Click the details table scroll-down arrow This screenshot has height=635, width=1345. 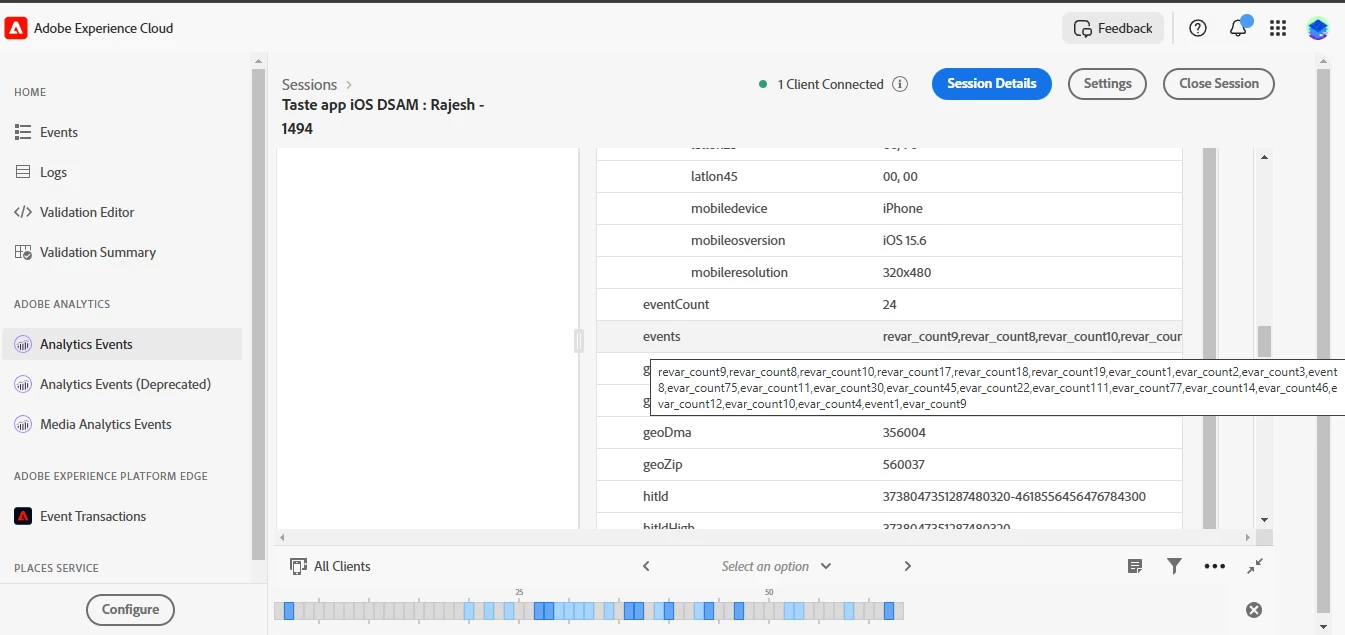[1265, 520]
